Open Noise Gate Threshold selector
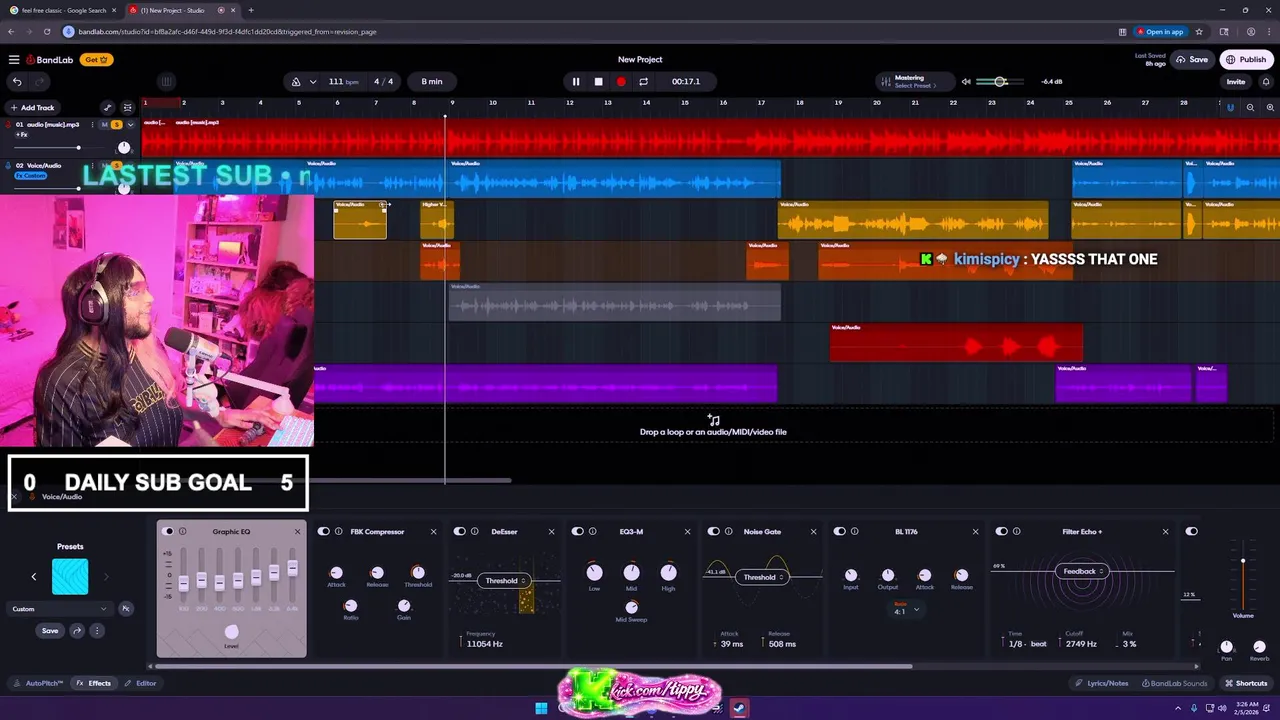Viewport: 1280px width, 720px height. click(762, 577)
